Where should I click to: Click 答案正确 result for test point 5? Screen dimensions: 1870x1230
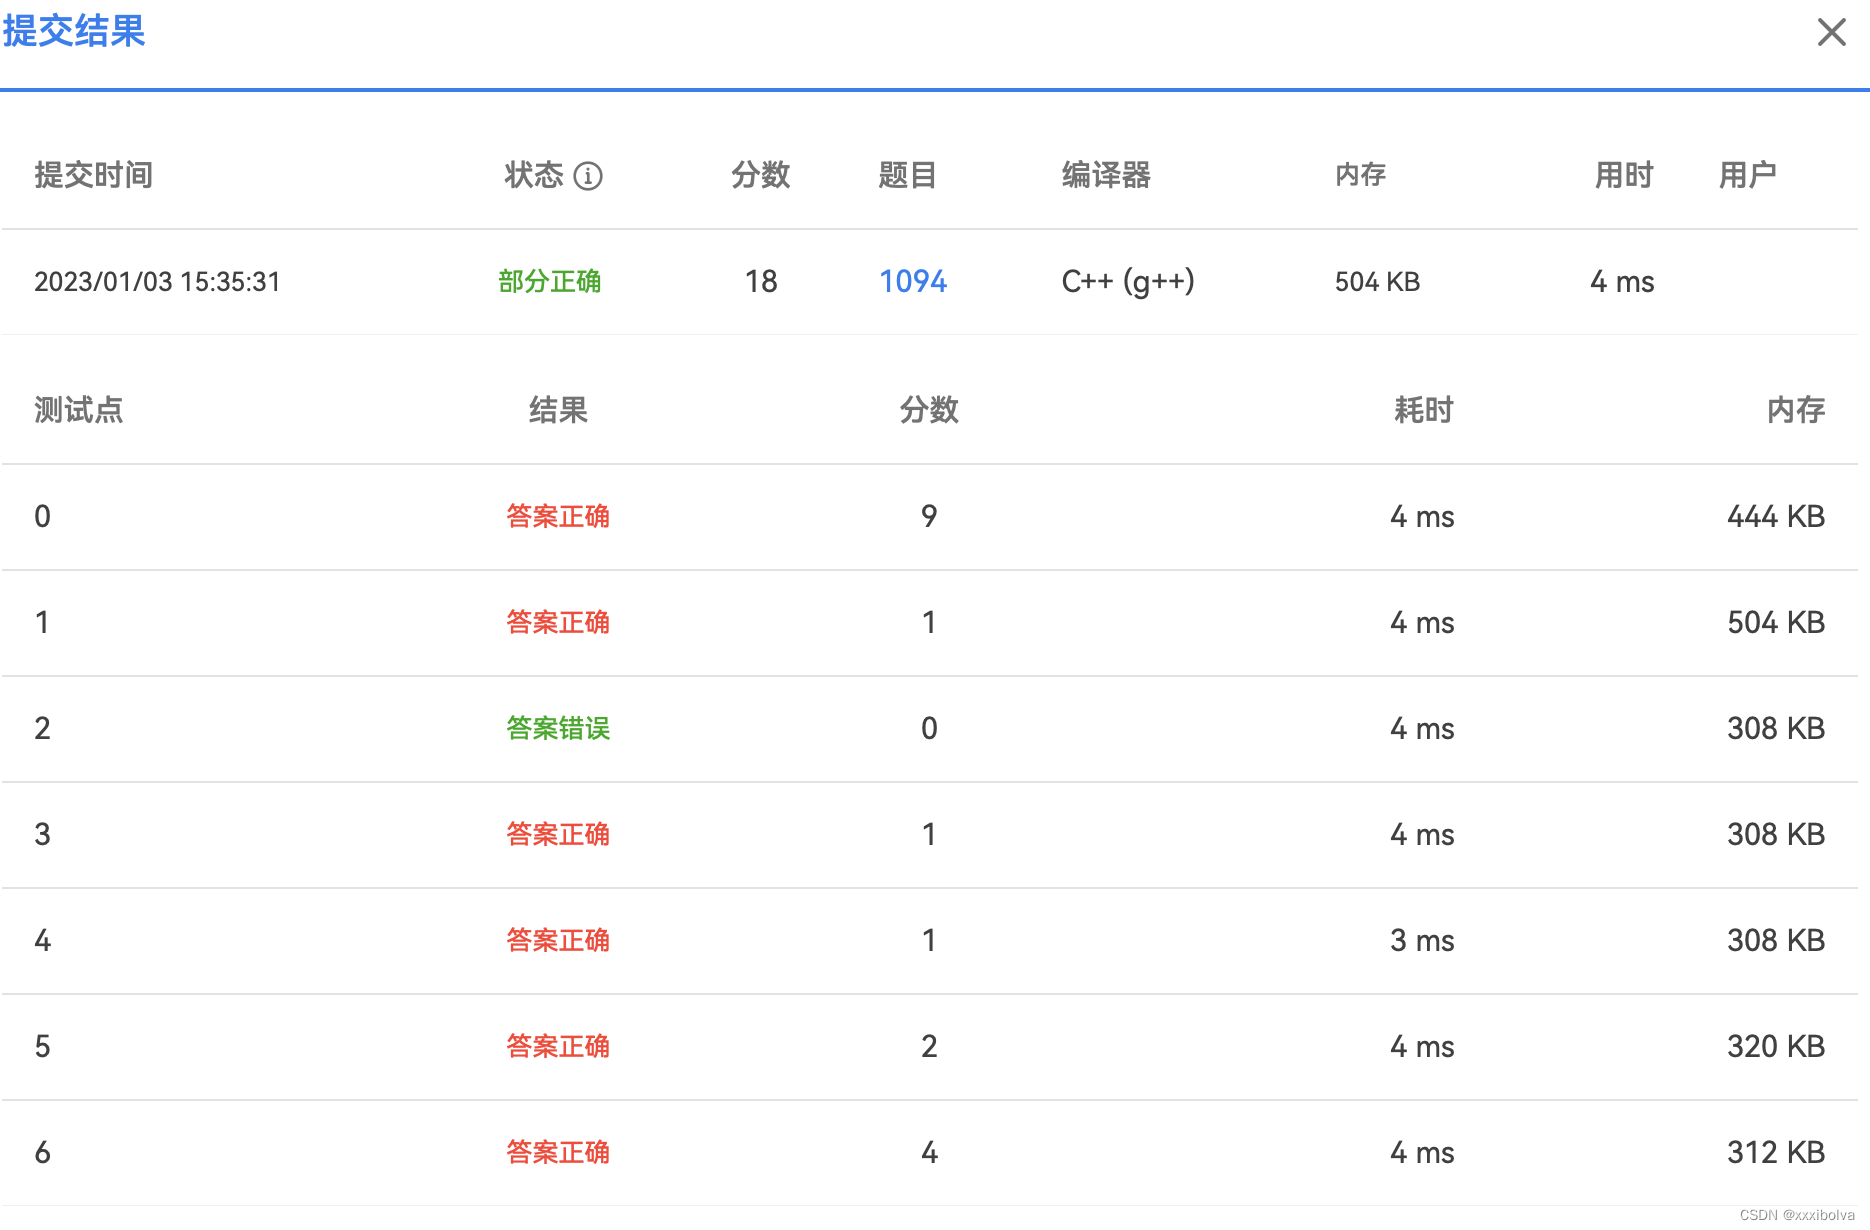coord(557,1047)
